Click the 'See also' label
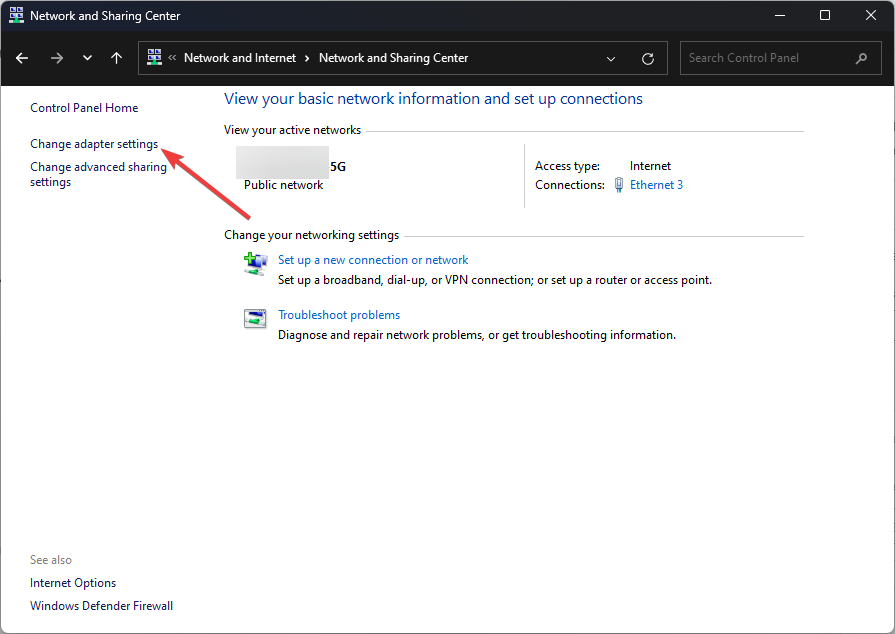This screenshot has height=634, width=895. tap(51, 560)
